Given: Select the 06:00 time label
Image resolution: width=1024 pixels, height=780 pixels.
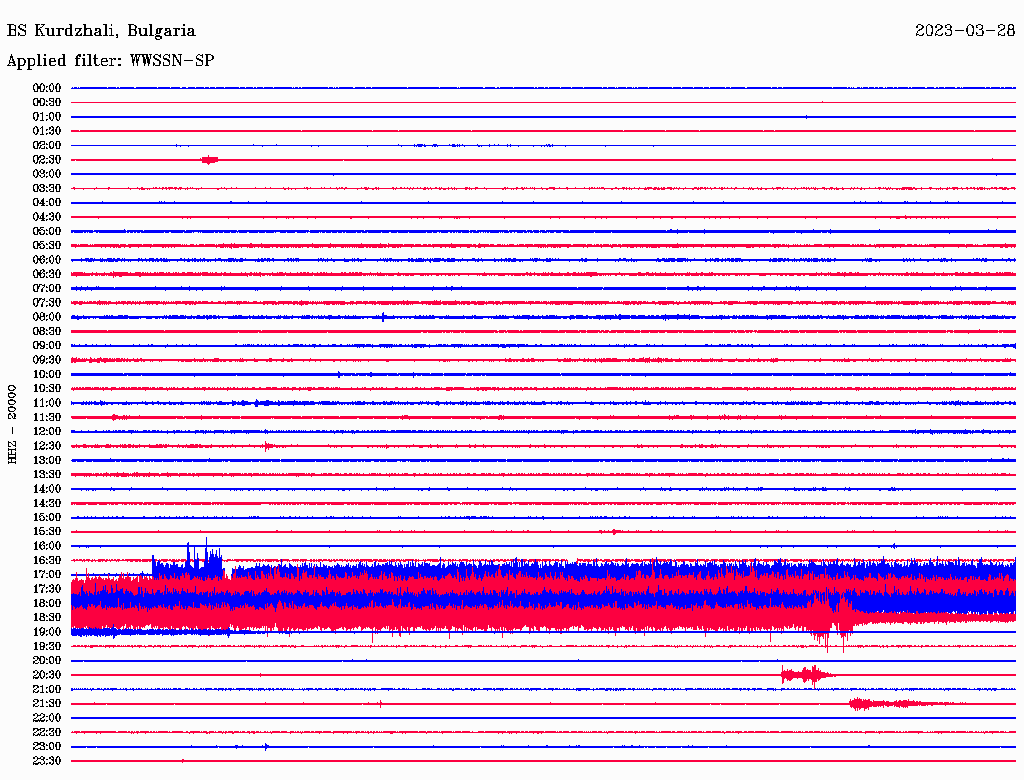Looking at the screenshot, I should [47, 259].
